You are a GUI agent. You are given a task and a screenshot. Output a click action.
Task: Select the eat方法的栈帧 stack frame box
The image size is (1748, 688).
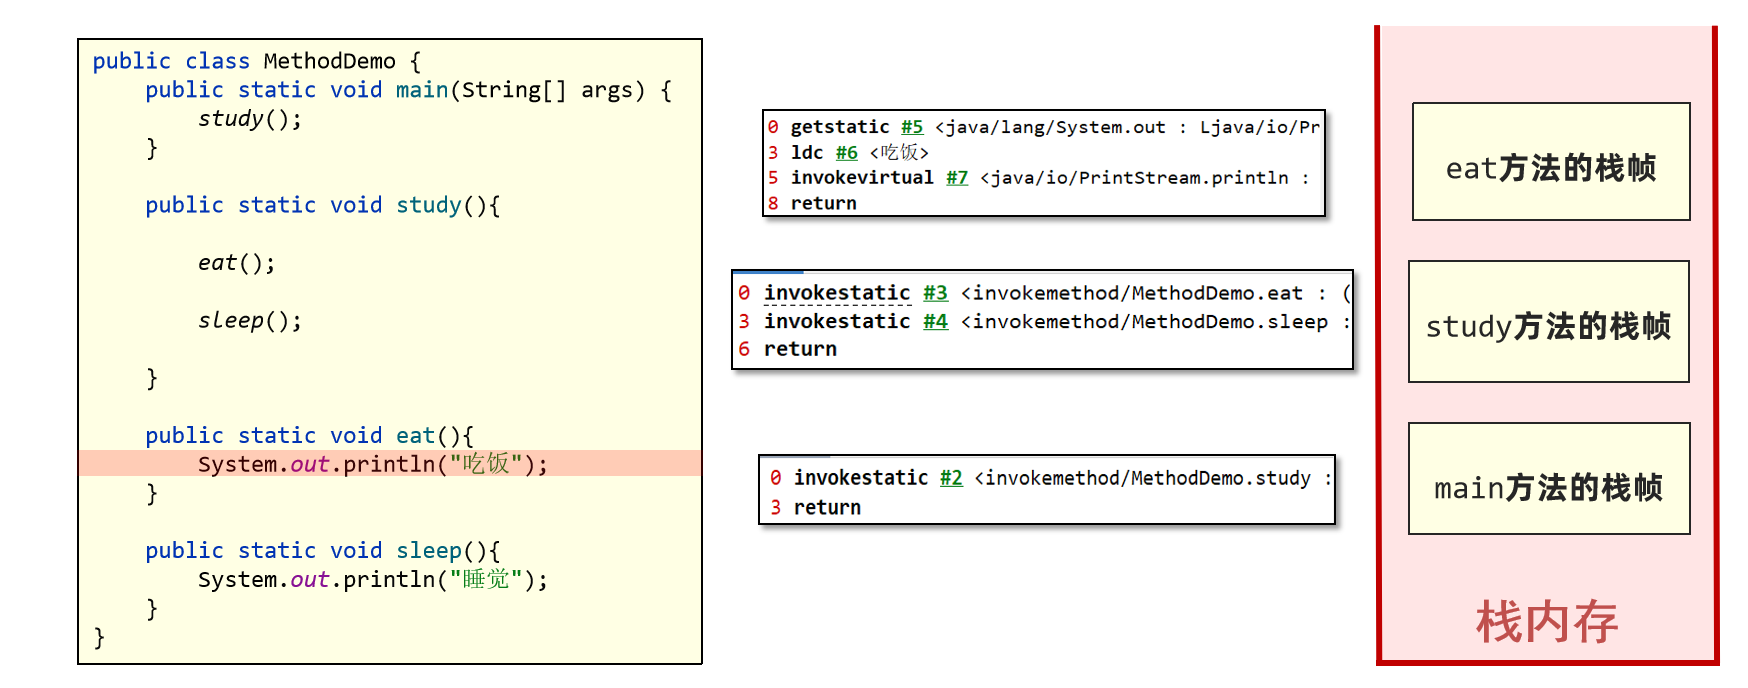click(1550, 162)
